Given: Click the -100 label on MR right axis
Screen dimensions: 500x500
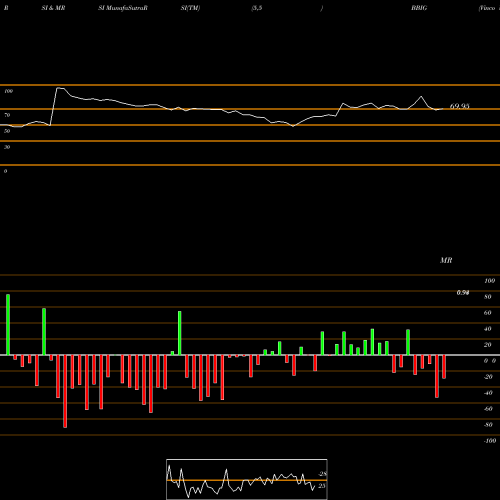Looking at the screenshot, I should tap(490, 441).
